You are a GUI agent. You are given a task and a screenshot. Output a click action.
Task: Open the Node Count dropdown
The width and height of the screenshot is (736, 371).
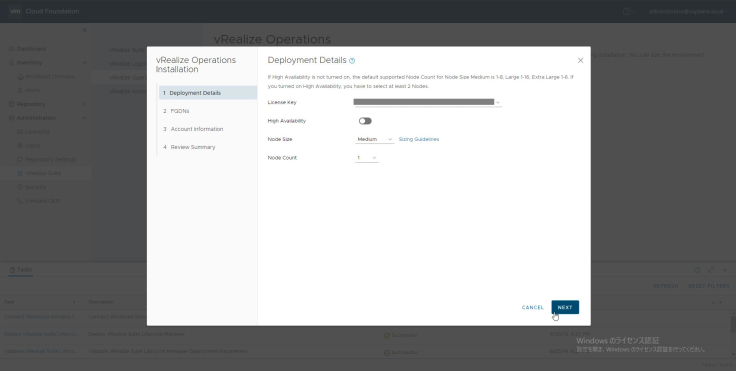[367, 158]
